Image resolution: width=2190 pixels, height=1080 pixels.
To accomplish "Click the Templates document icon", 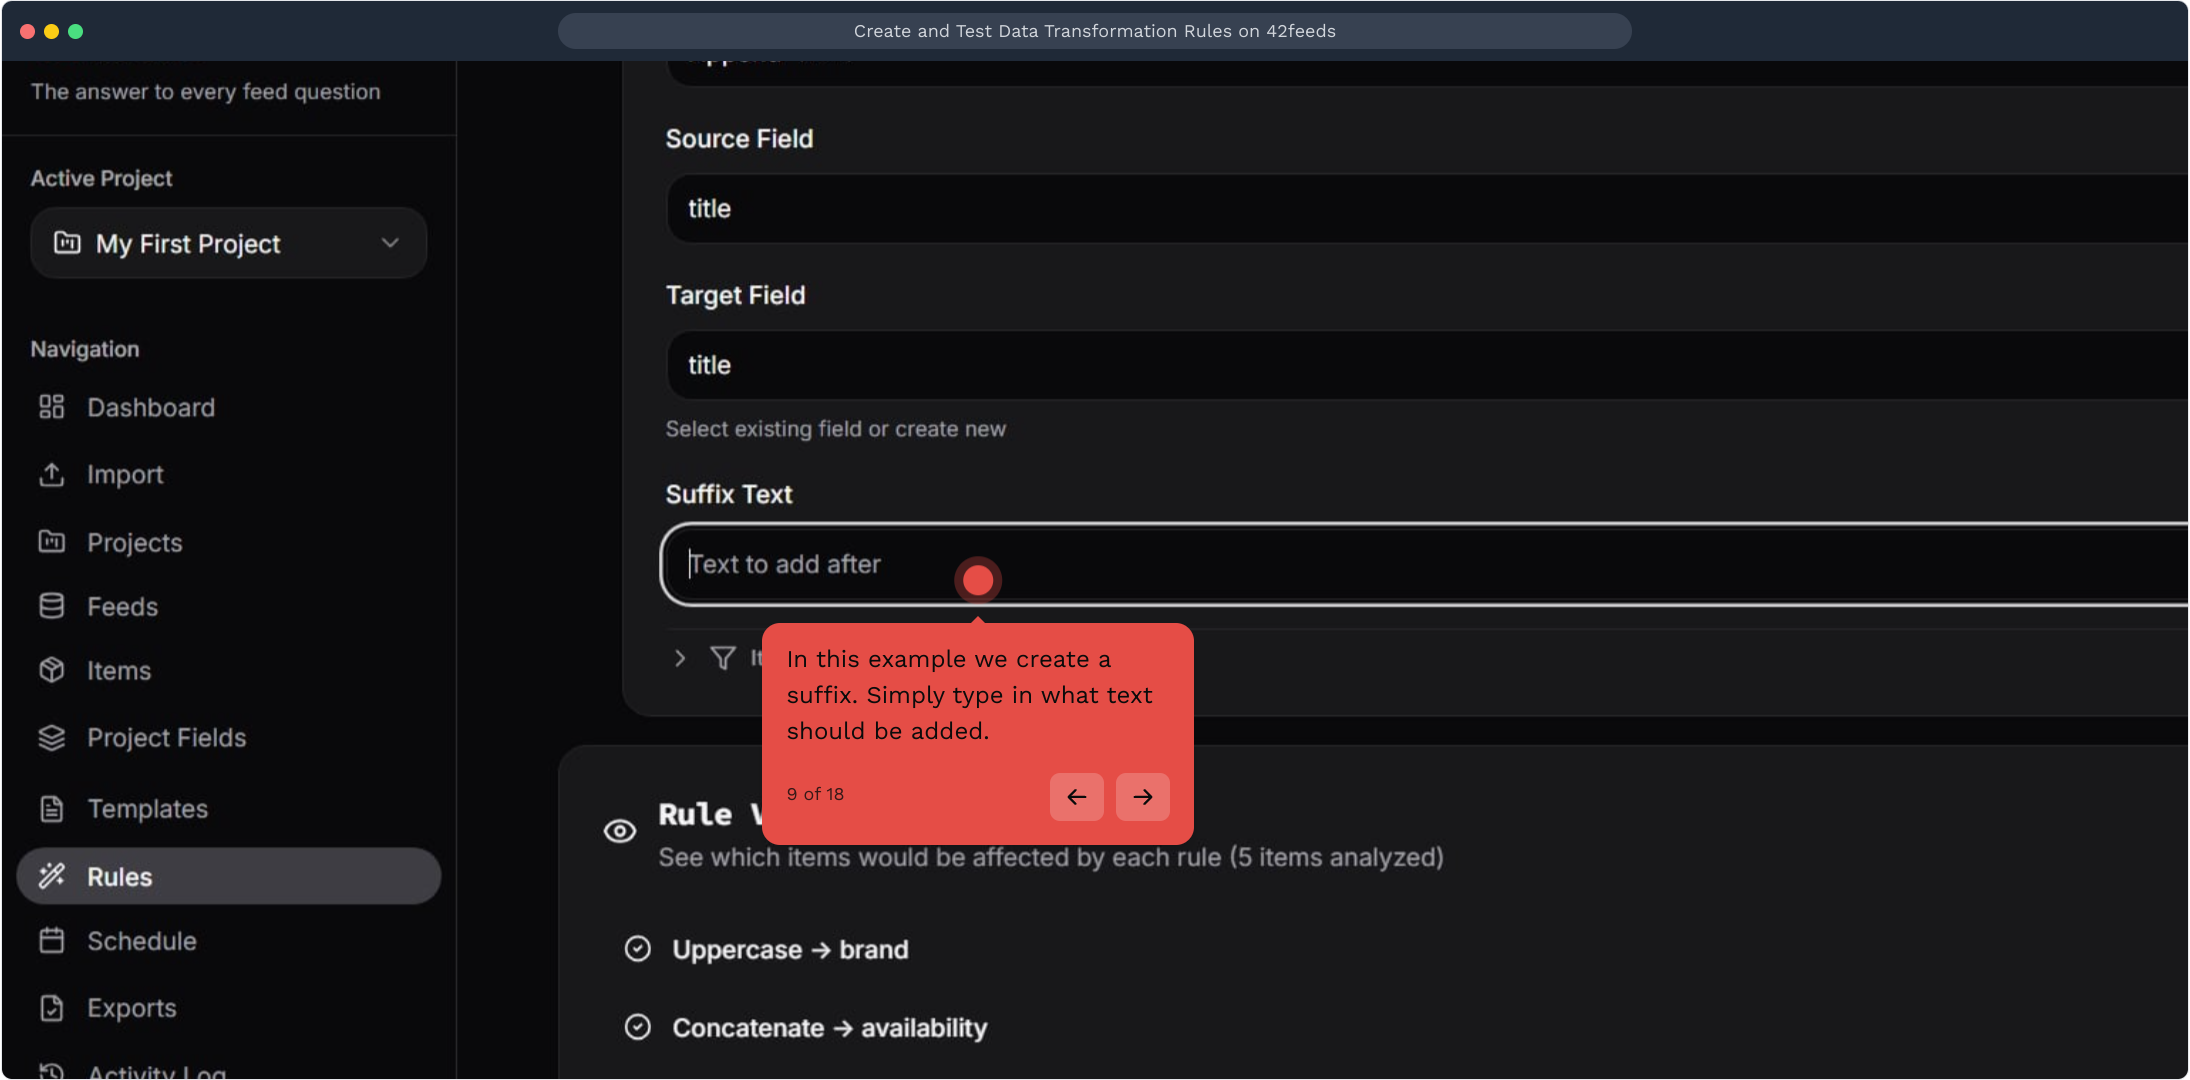I will pyautogui.click(x=51, y=808).
